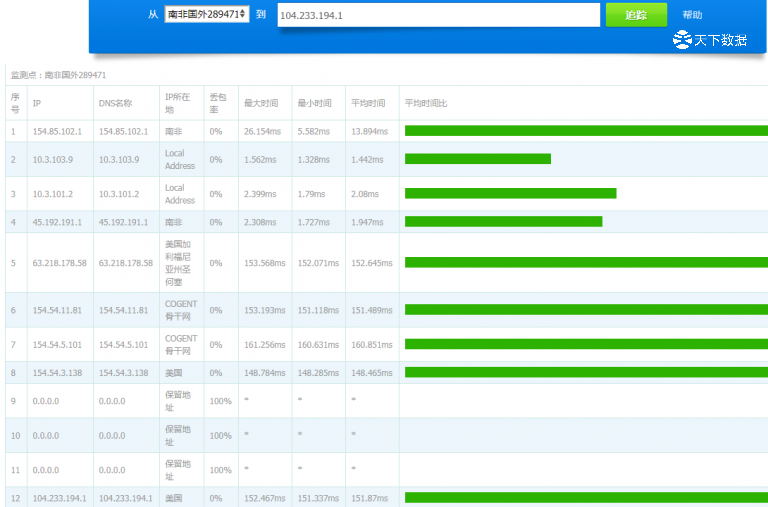Open the 帮助 help link

[692, 16]
